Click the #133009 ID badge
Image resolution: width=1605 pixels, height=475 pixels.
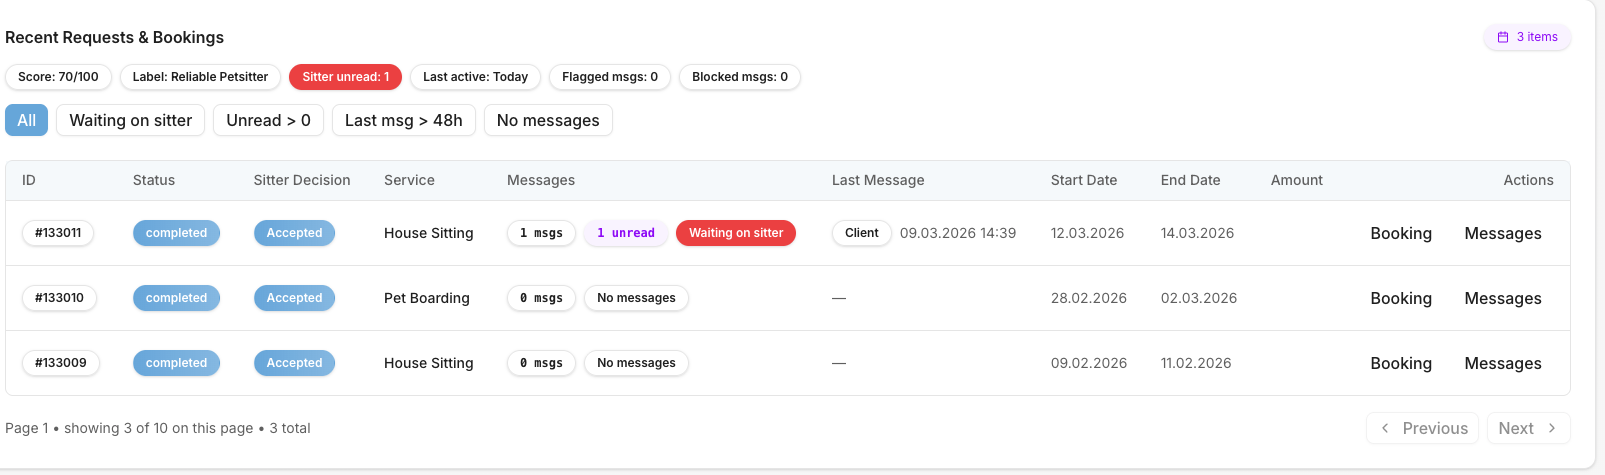(x=60, y=363)
